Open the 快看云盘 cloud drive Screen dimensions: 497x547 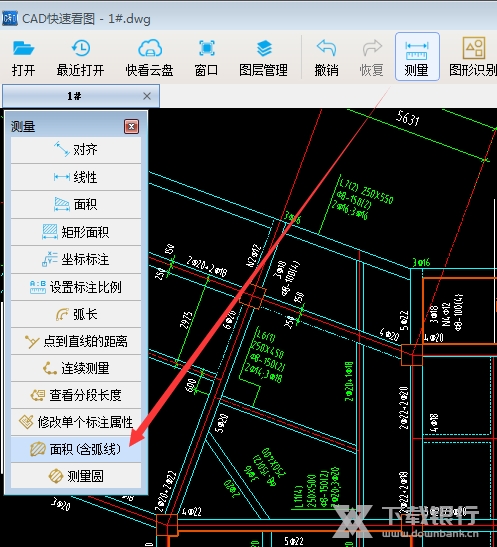click(x=150, y=58)
